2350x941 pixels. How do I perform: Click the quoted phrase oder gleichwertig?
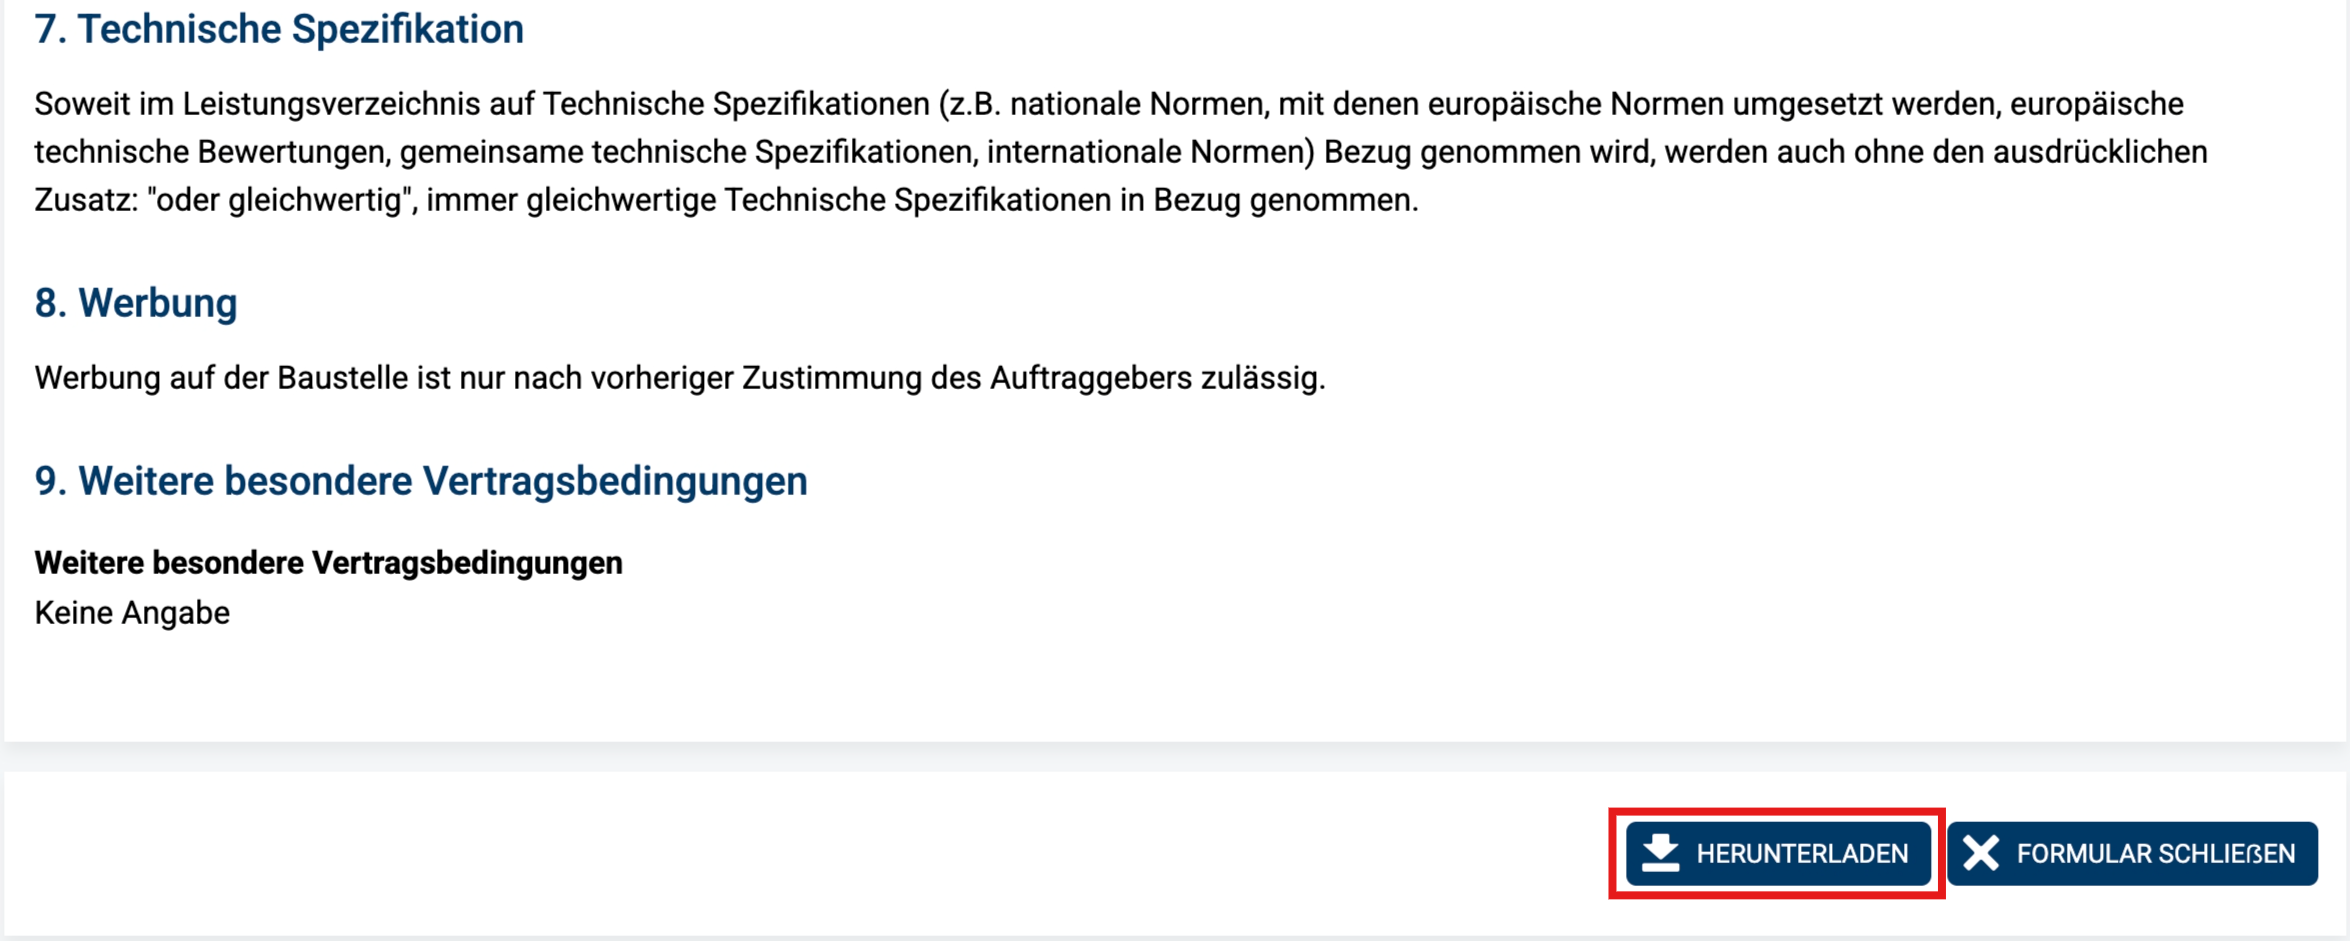(282, 200)
